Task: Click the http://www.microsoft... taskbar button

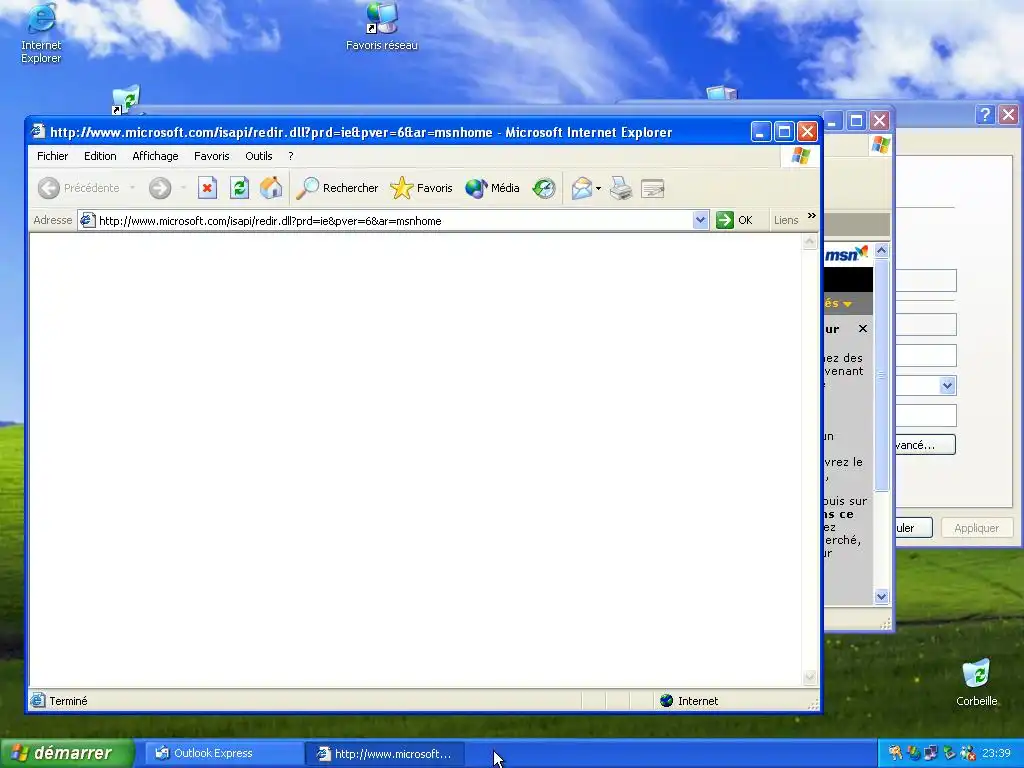Action: tap(385, 754)
